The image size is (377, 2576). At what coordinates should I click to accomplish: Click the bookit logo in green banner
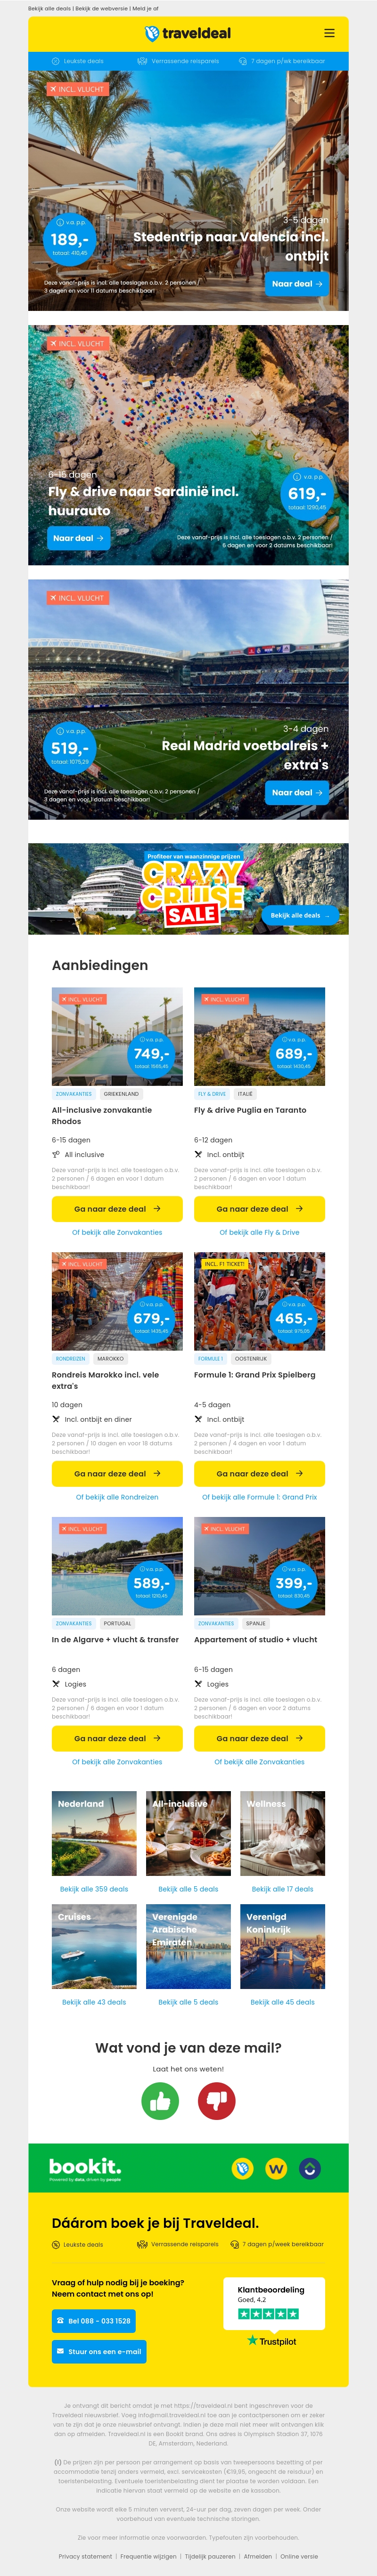tap(85, 2167)
